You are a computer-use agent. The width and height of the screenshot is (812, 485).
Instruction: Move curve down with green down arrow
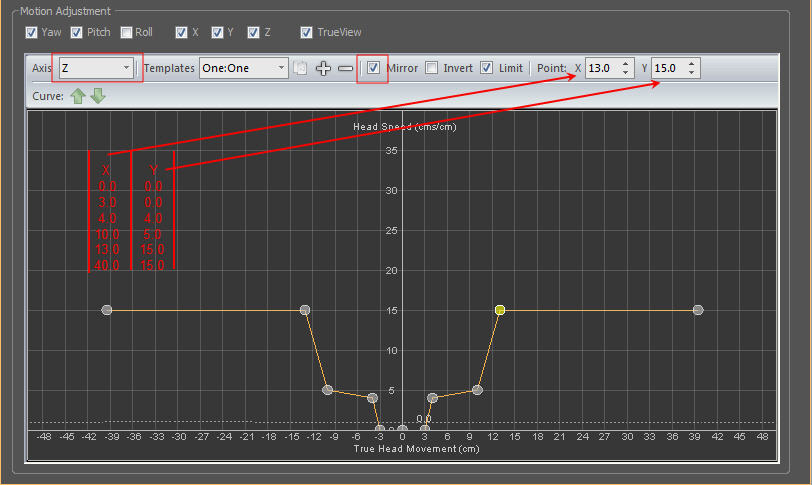coord(98,96)
